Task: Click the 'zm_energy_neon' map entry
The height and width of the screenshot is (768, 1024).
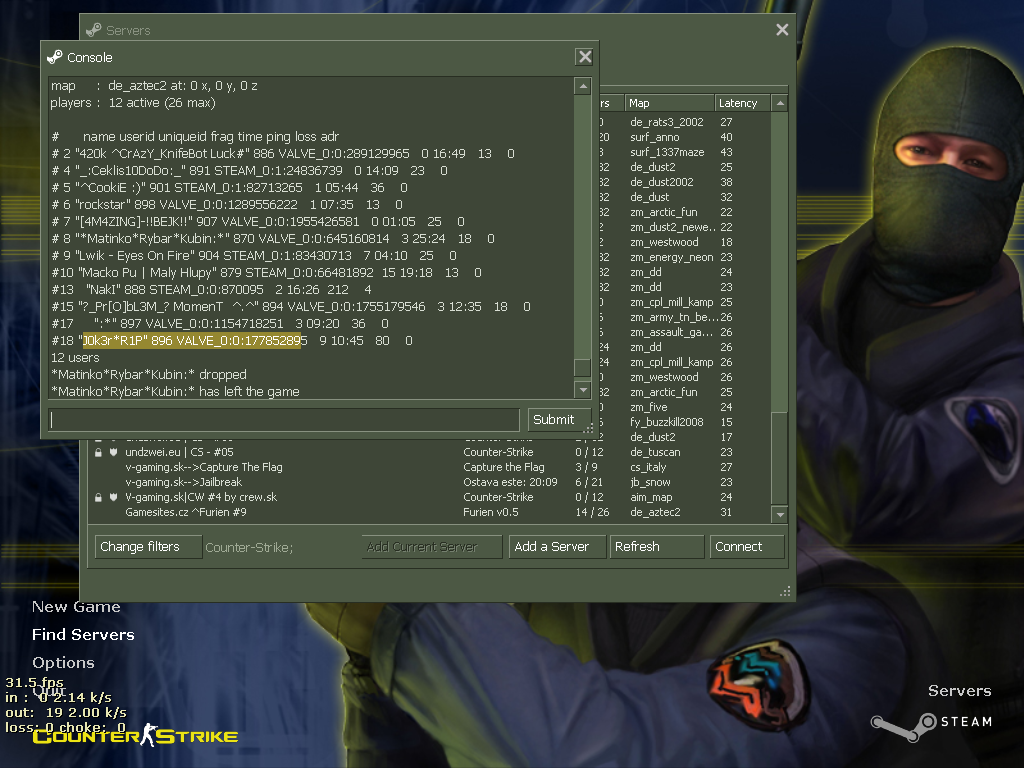Action: click(671, 257)
